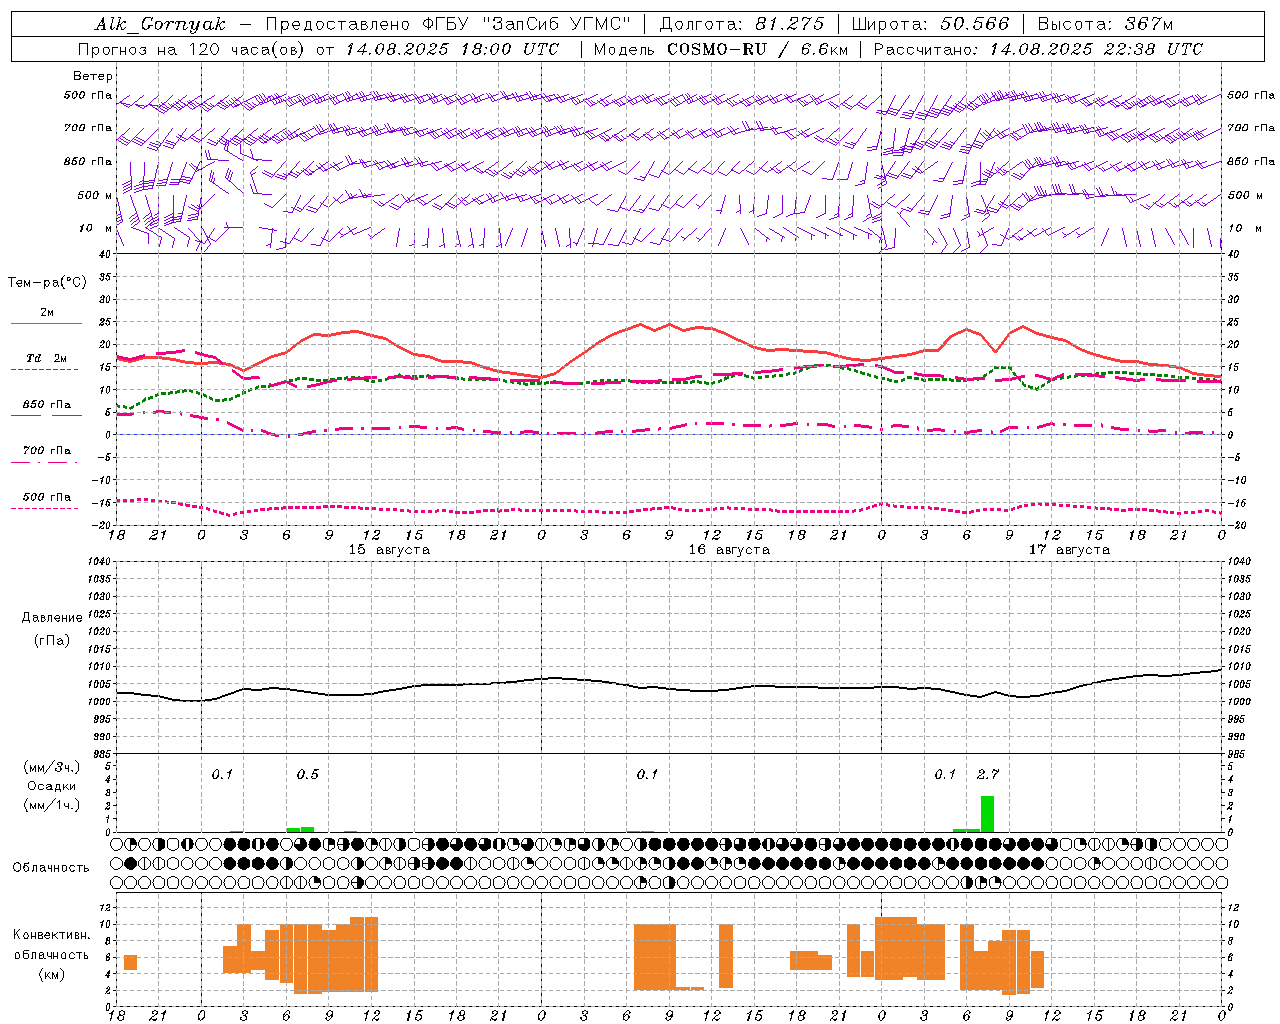Click the (км) convective height unit label
This screenshot has height=1024, width=1280.
[x=52, y=974]
